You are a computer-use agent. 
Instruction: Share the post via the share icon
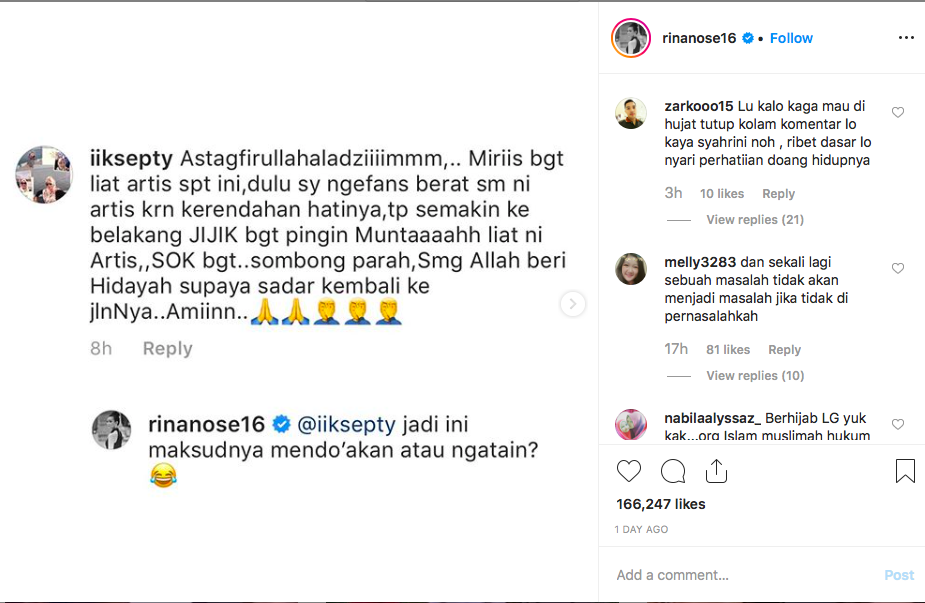(x=716, y=471)
